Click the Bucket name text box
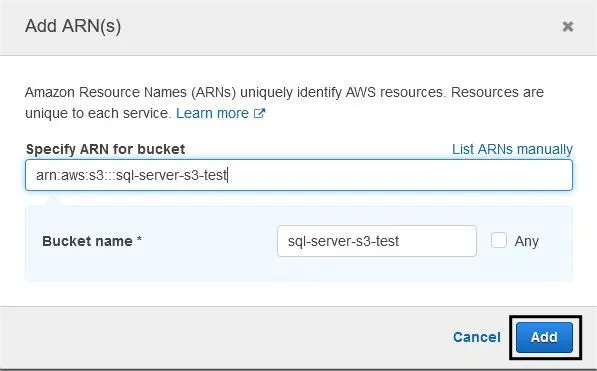Screen dimensions: 597x371 coord(377,241)
